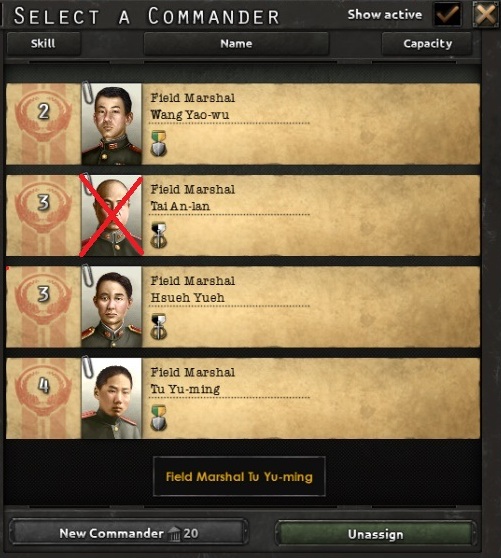Viewport: 501px width, 558px height.
Task: Click the Field Marshal Tu Yu-ming label box
Action: 239,477
